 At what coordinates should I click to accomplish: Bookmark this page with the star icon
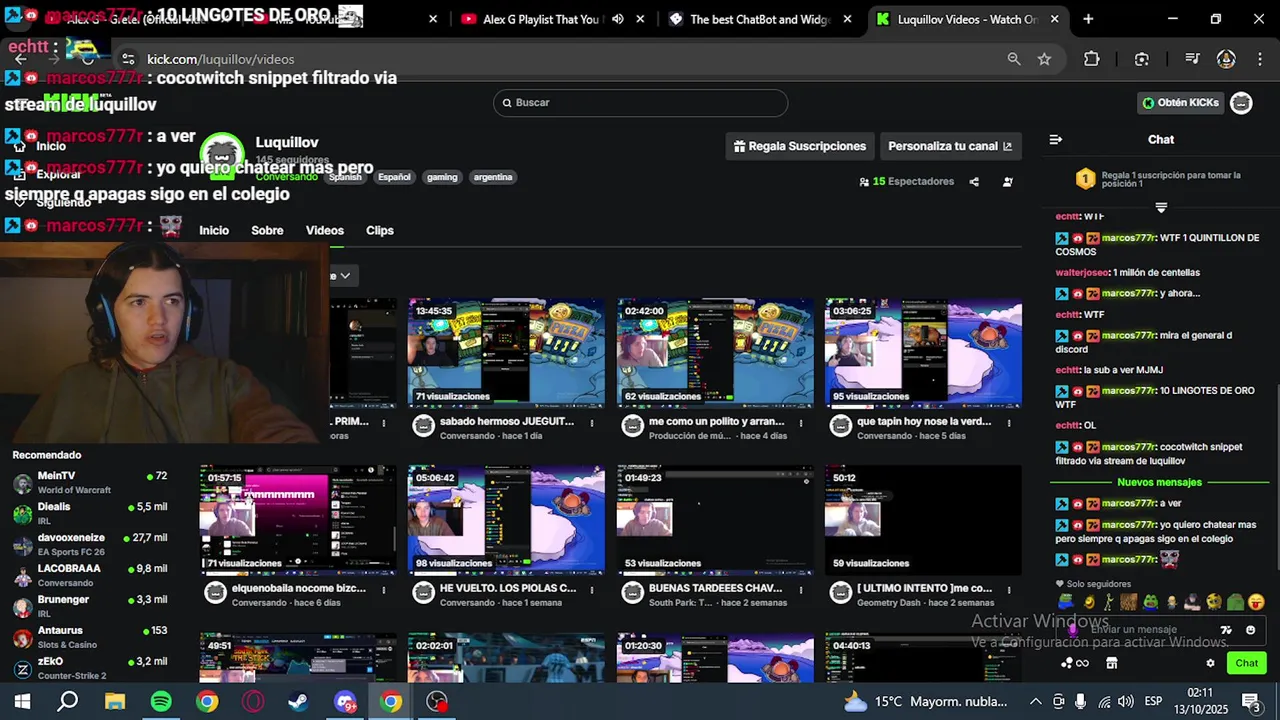[1044, 59]
